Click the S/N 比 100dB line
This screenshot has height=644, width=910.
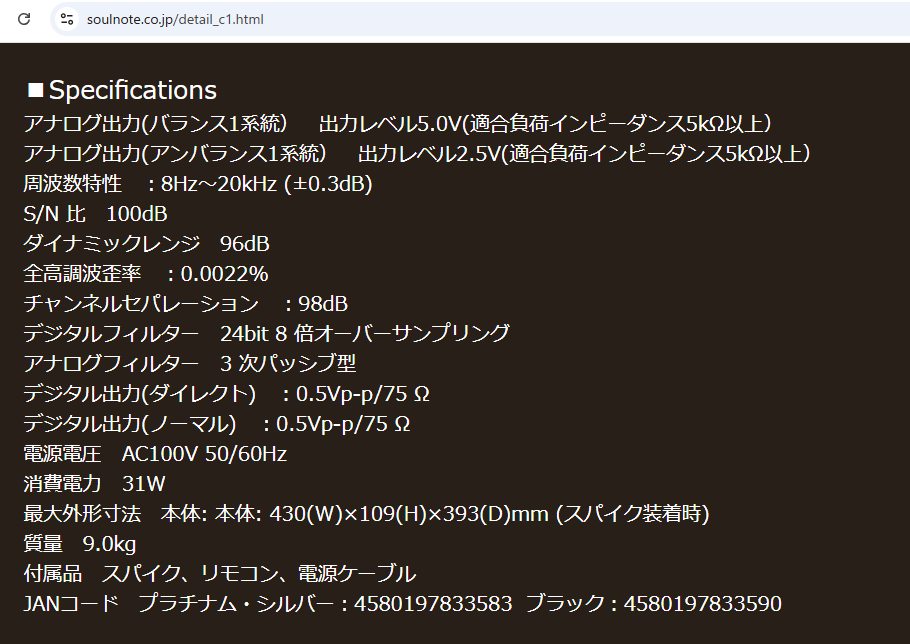click(x=95, y=214)
